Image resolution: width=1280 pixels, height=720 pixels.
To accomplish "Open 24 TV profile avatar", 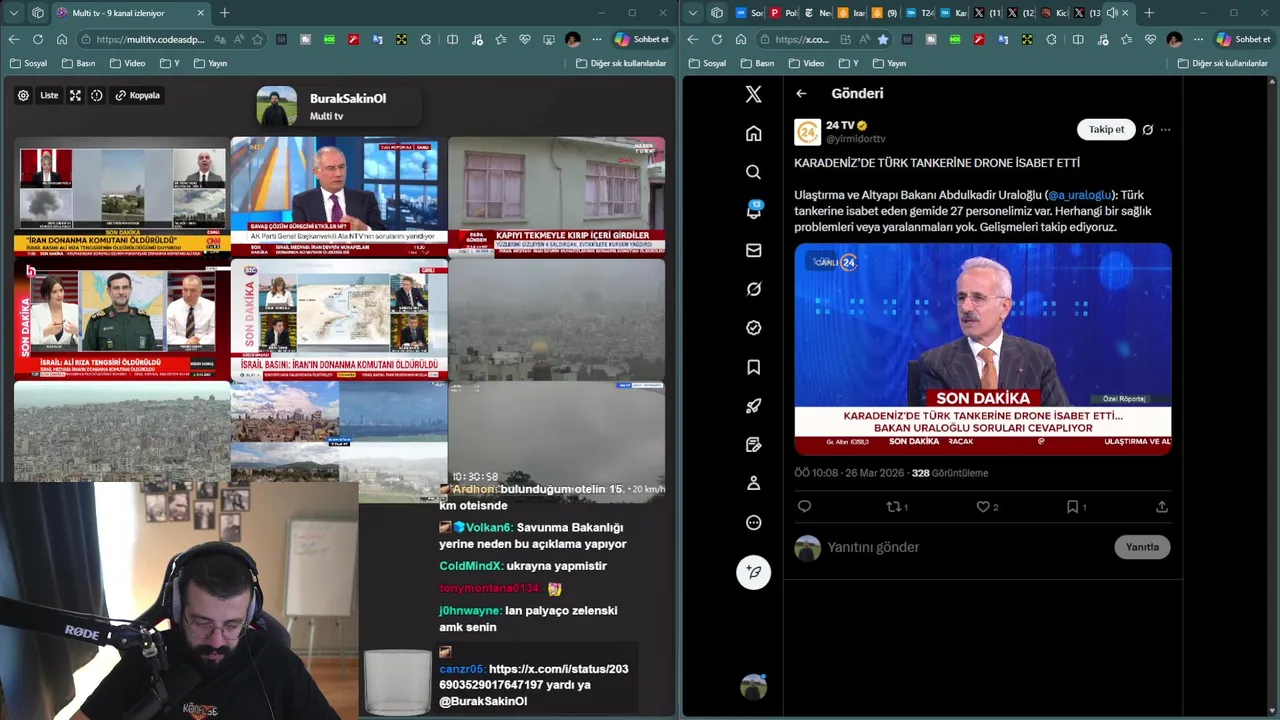I will click(x=808, y=132).
